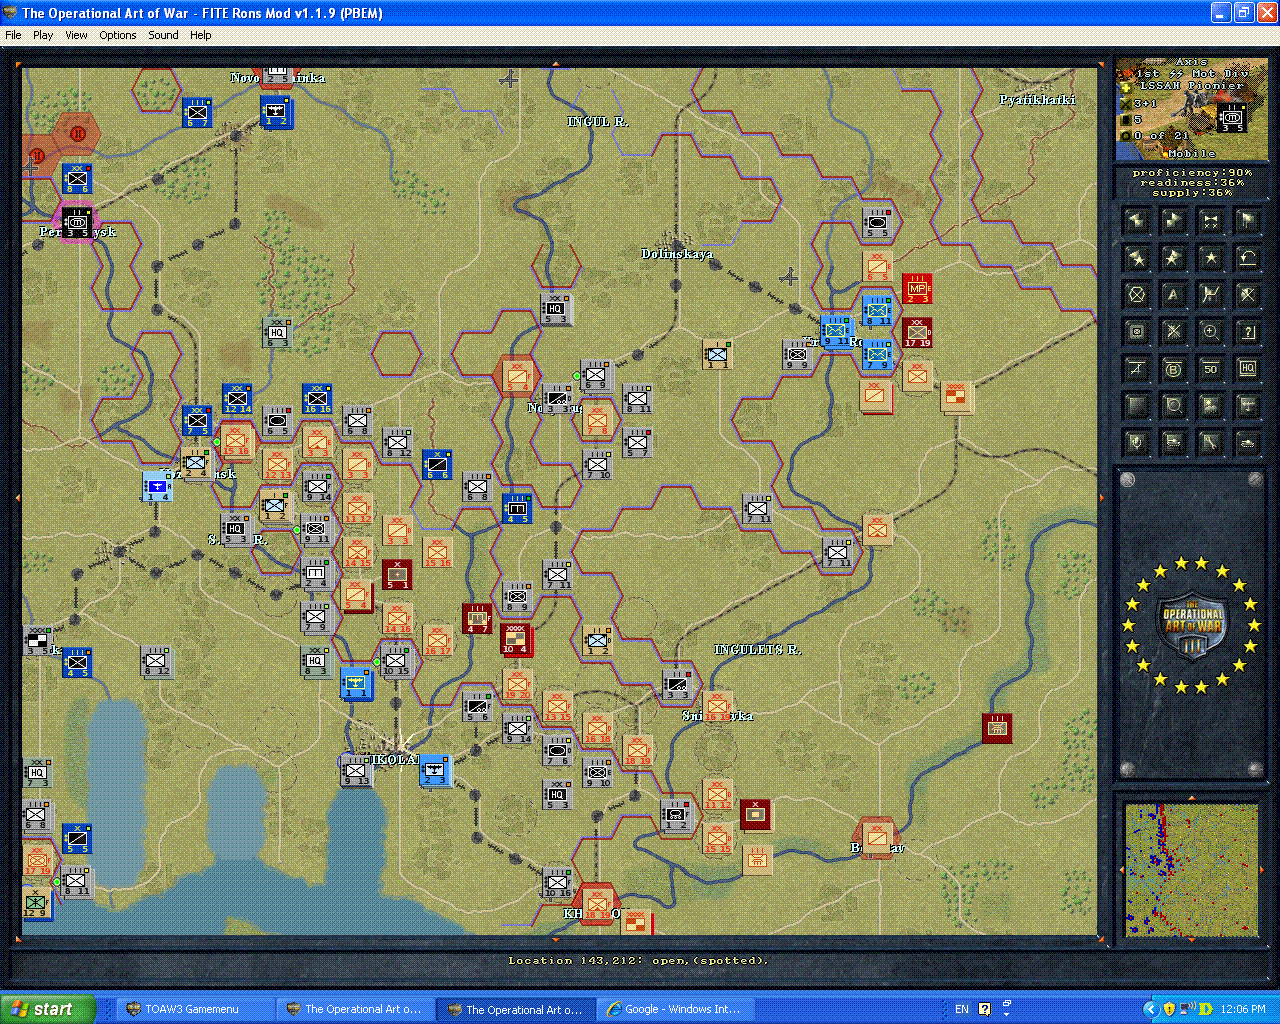Select the HQ counter at the map's left edge

pos(36,772)
